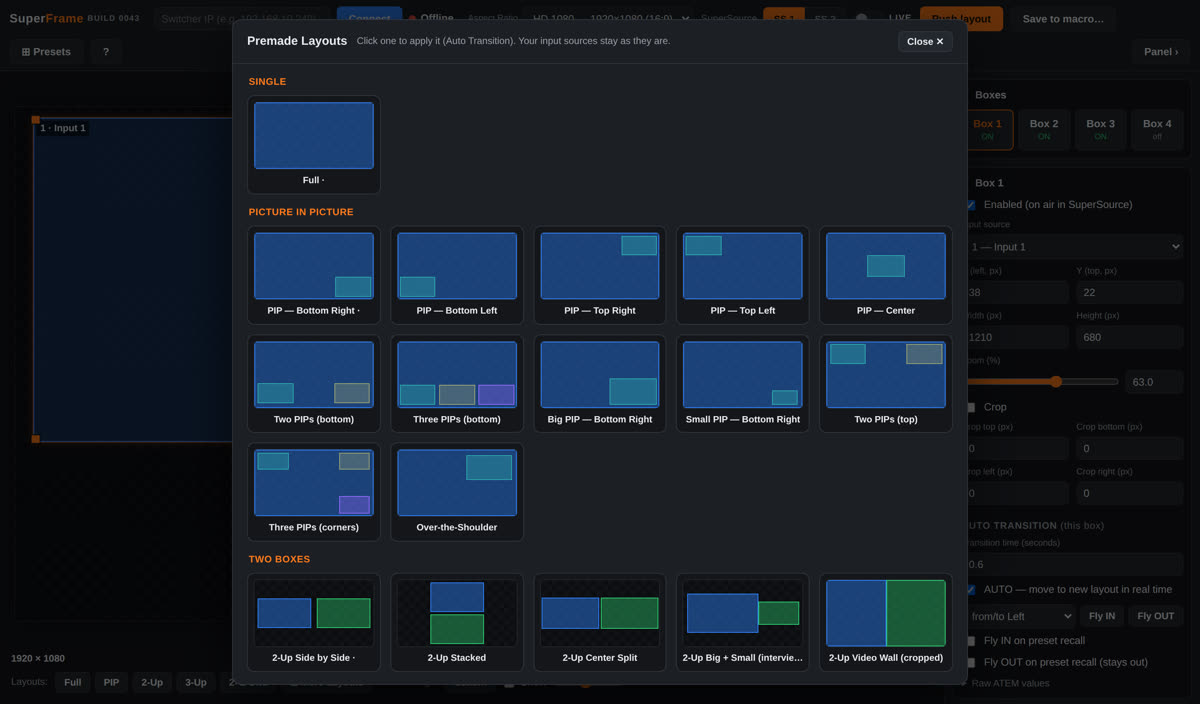Viewport: 1200px width, 704px height.
Task: Pick the Three PIPs (bottom) layout
Action: [x=457, y=384]
